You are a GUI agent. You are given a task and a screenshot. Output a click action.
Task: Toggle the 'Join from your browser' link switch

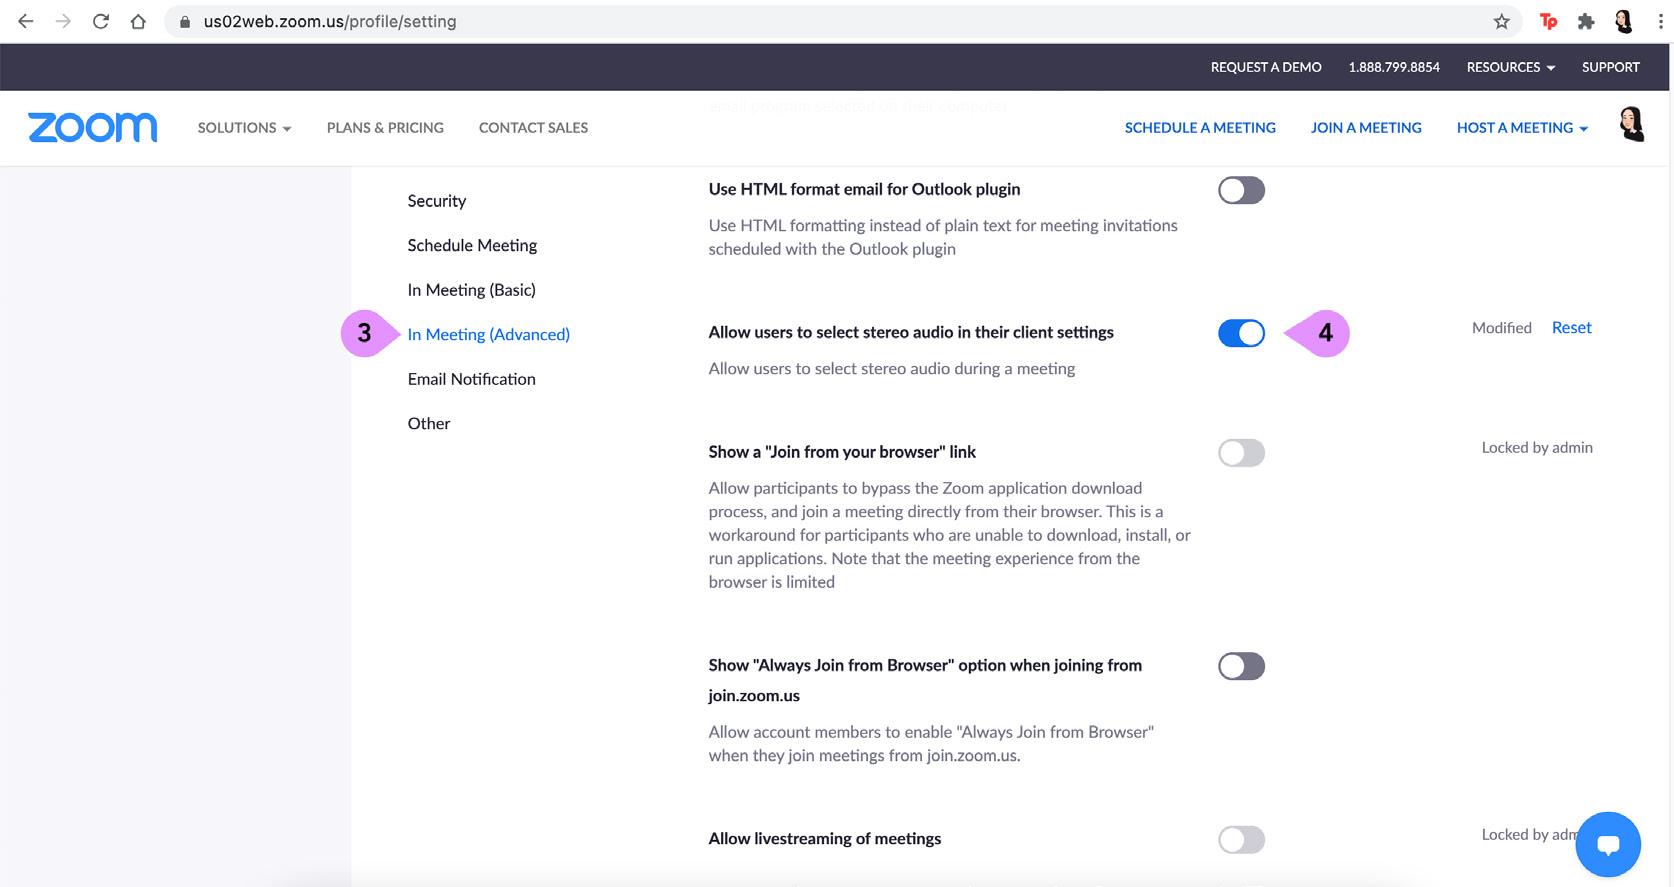1241,453
